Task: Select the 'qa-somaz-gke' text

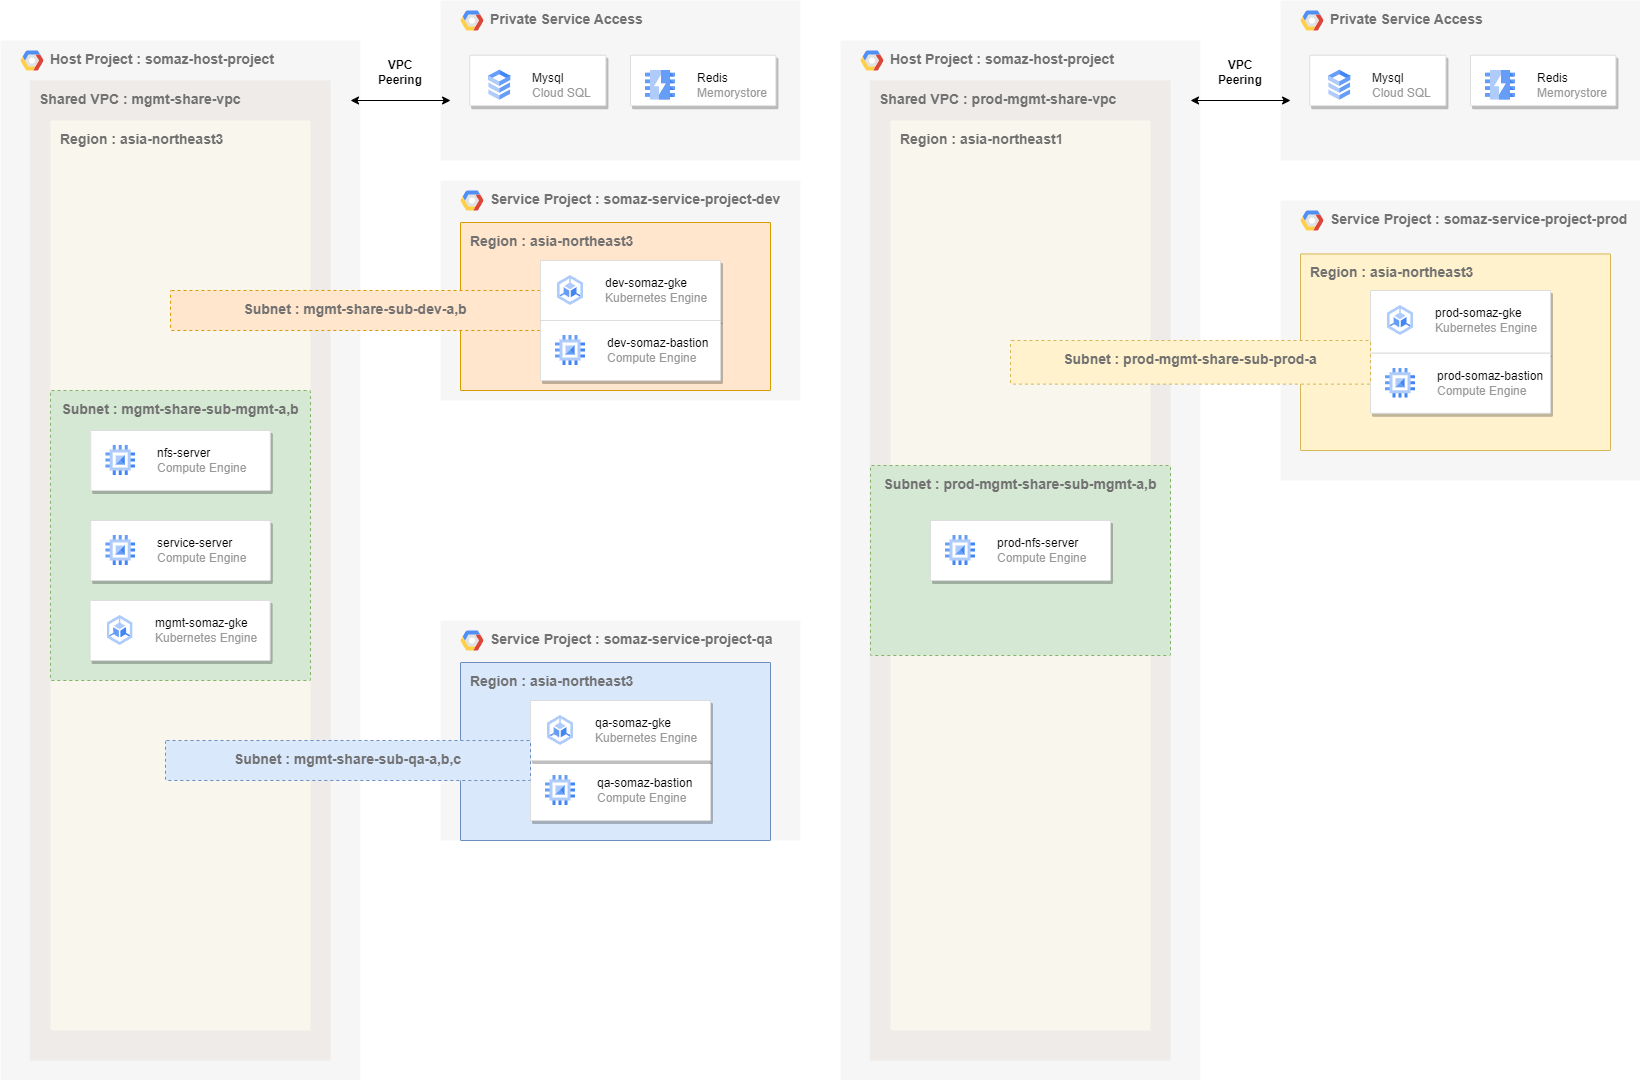Action: 633,723
